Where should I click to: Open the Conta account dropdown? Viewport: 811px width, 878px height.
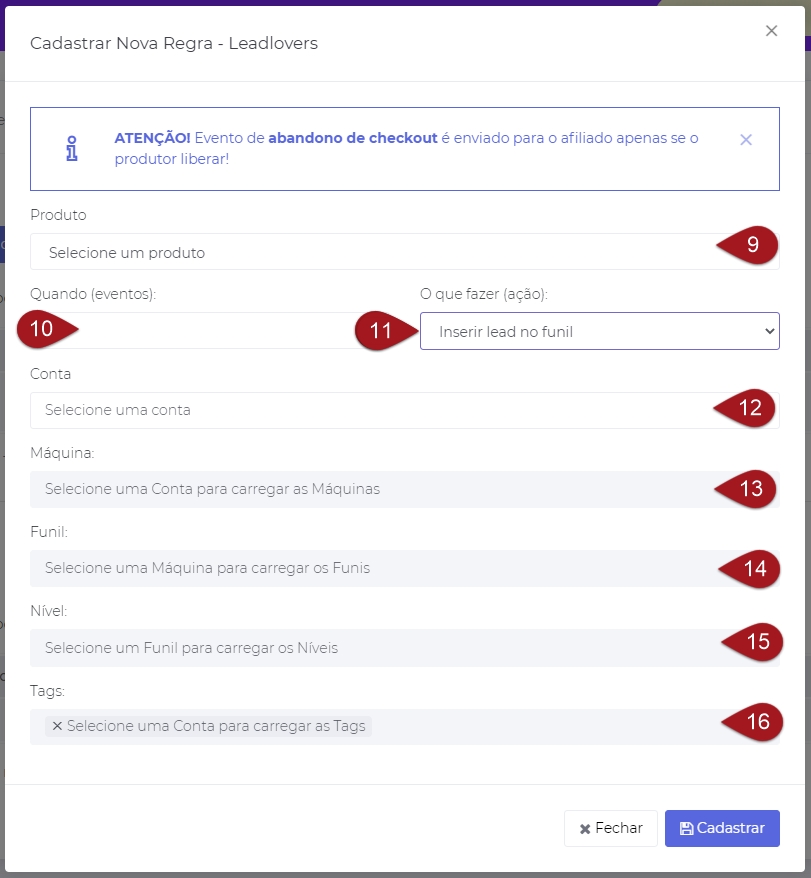[370, 410]
